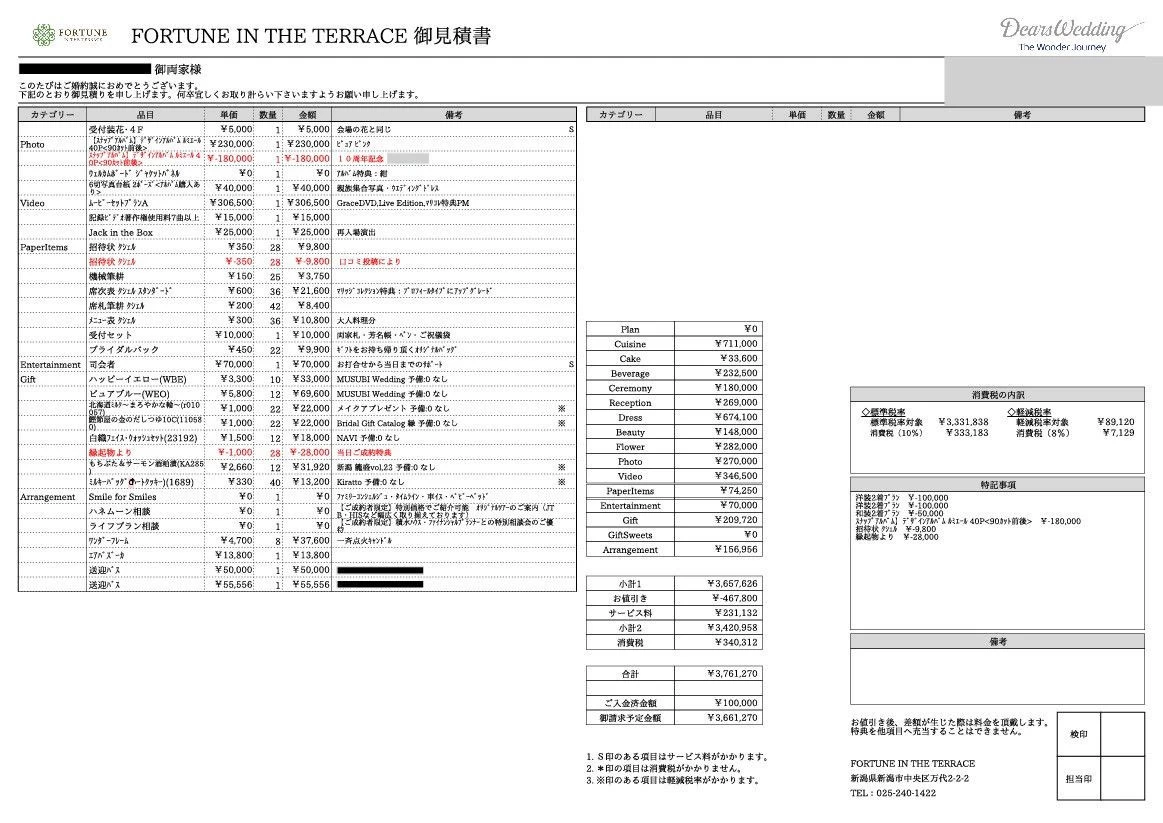Image resolution: width=1163 pixels, height=823 pixels.
Task: Click the '担当印' stamp box
Action: (x=1078, y=779)
